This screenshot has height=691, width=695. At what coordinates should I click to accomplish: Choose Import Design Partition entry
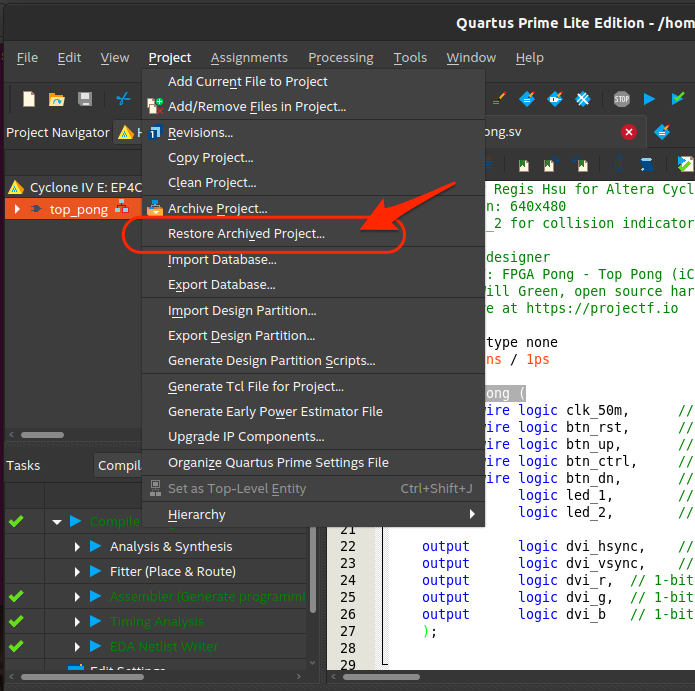coord(313,311)
